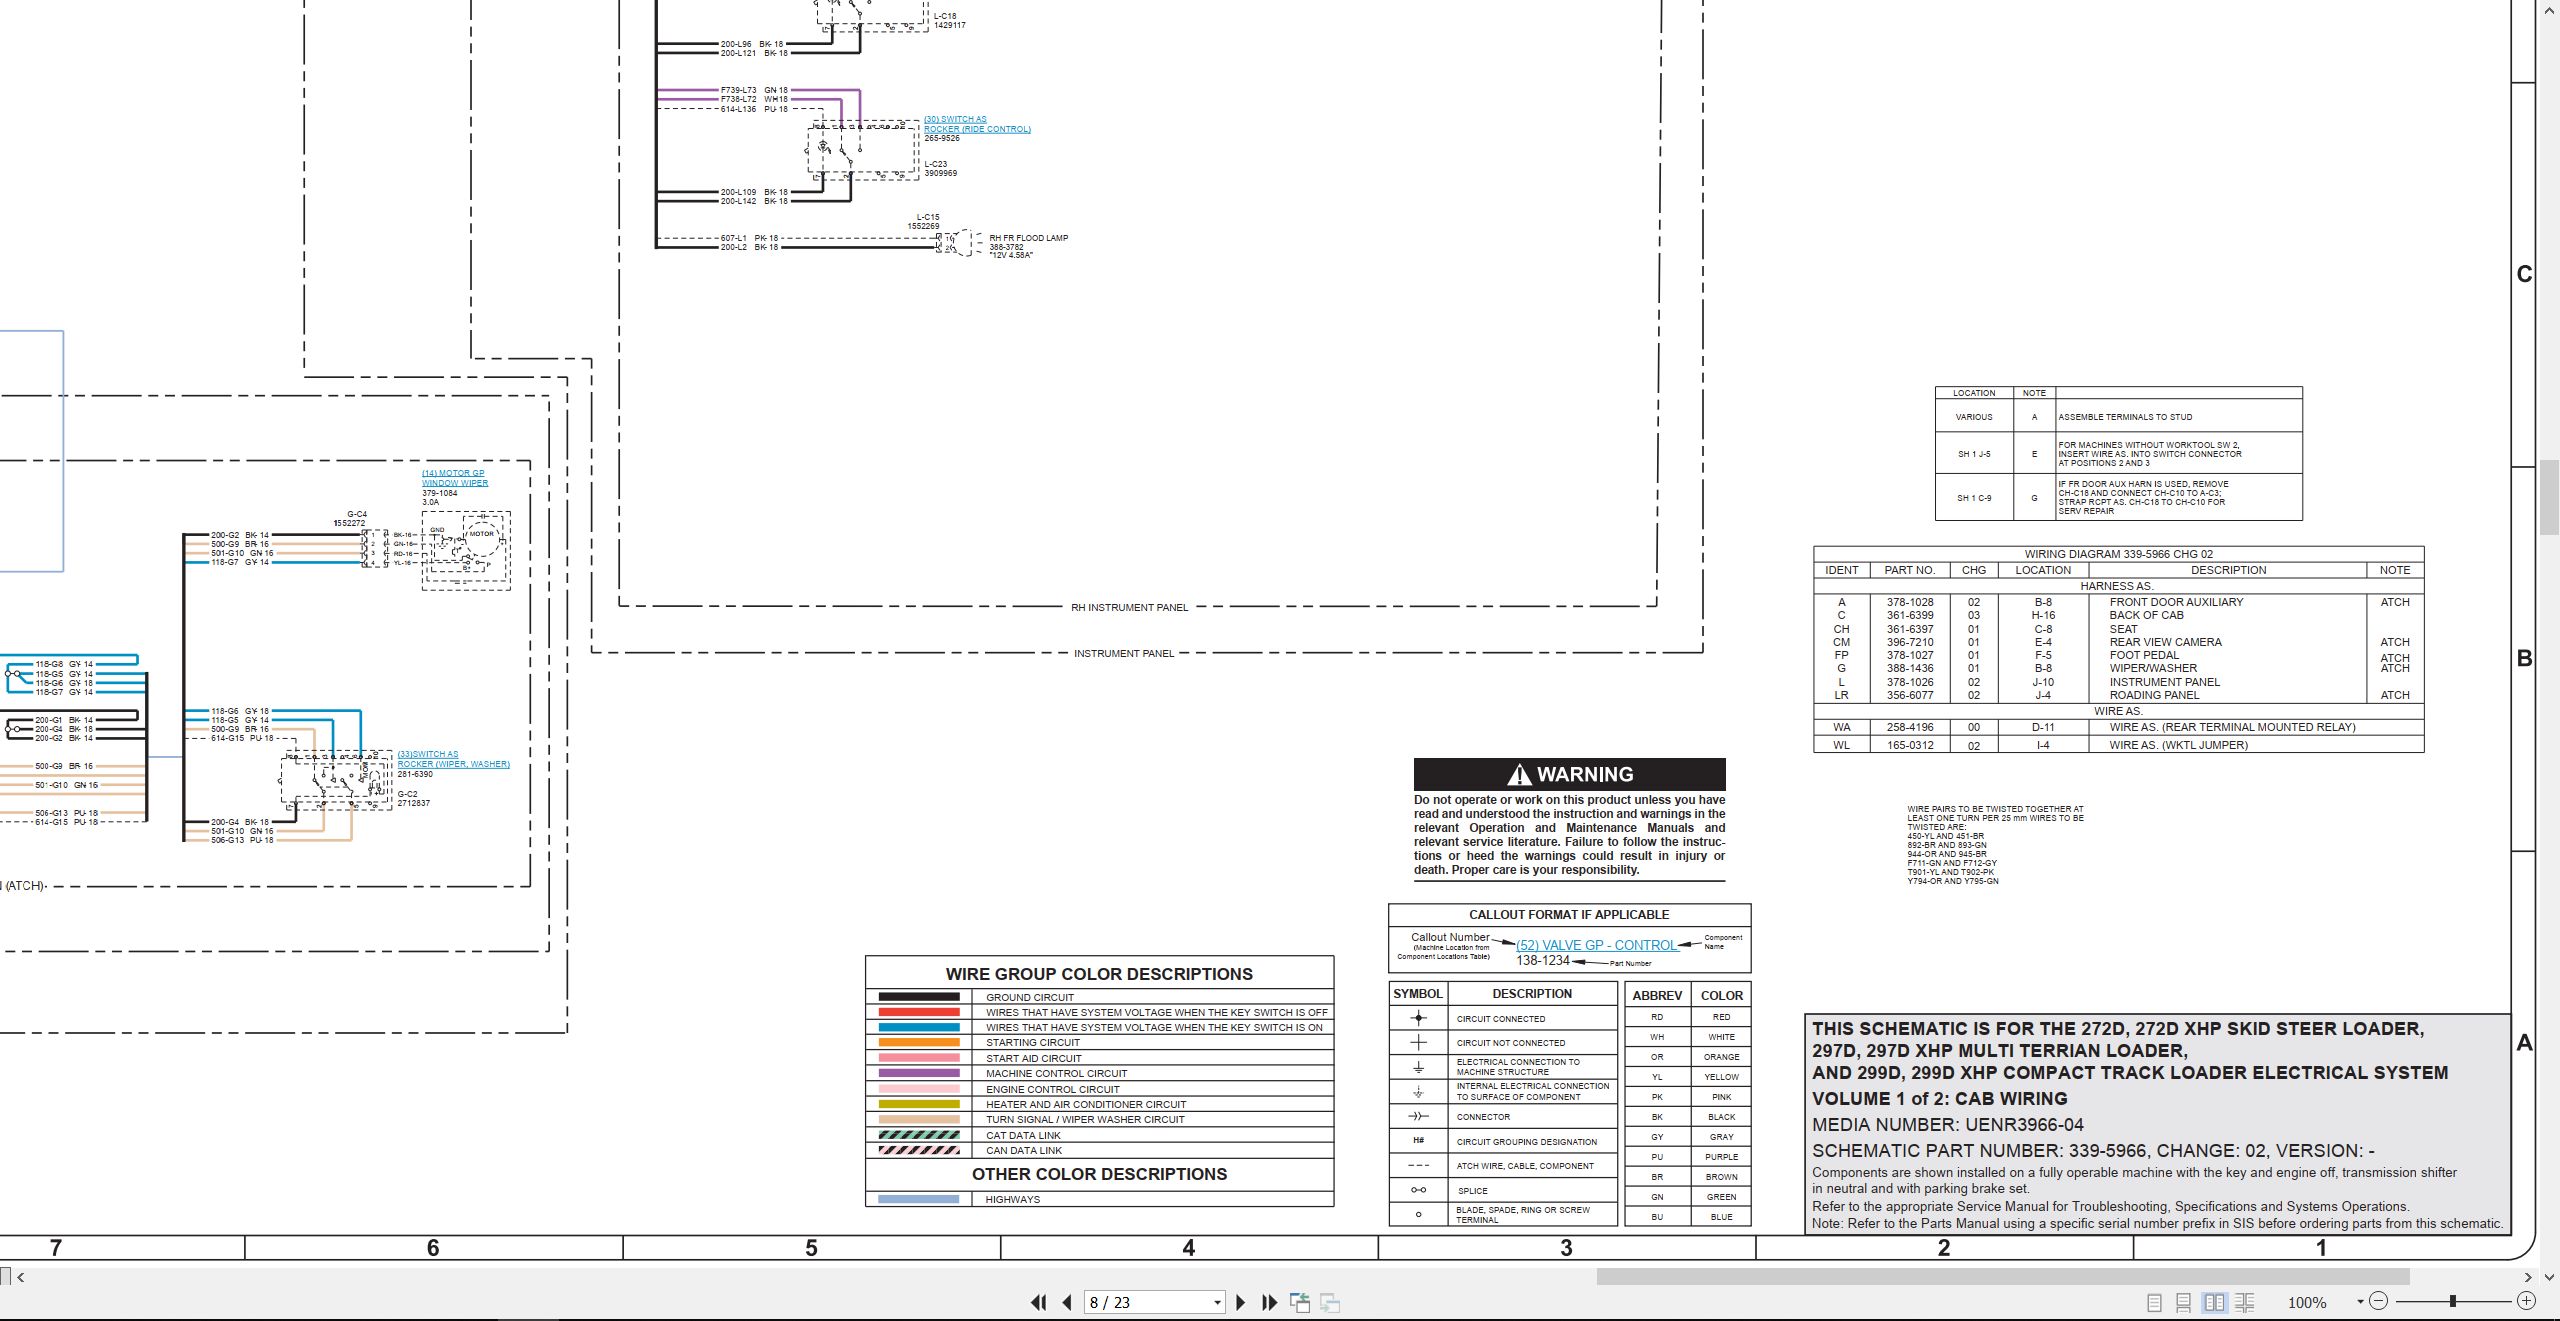Click the WARNING triangle icon
Screen dimensions: 2560x1321
click(x=1519, y=774)
